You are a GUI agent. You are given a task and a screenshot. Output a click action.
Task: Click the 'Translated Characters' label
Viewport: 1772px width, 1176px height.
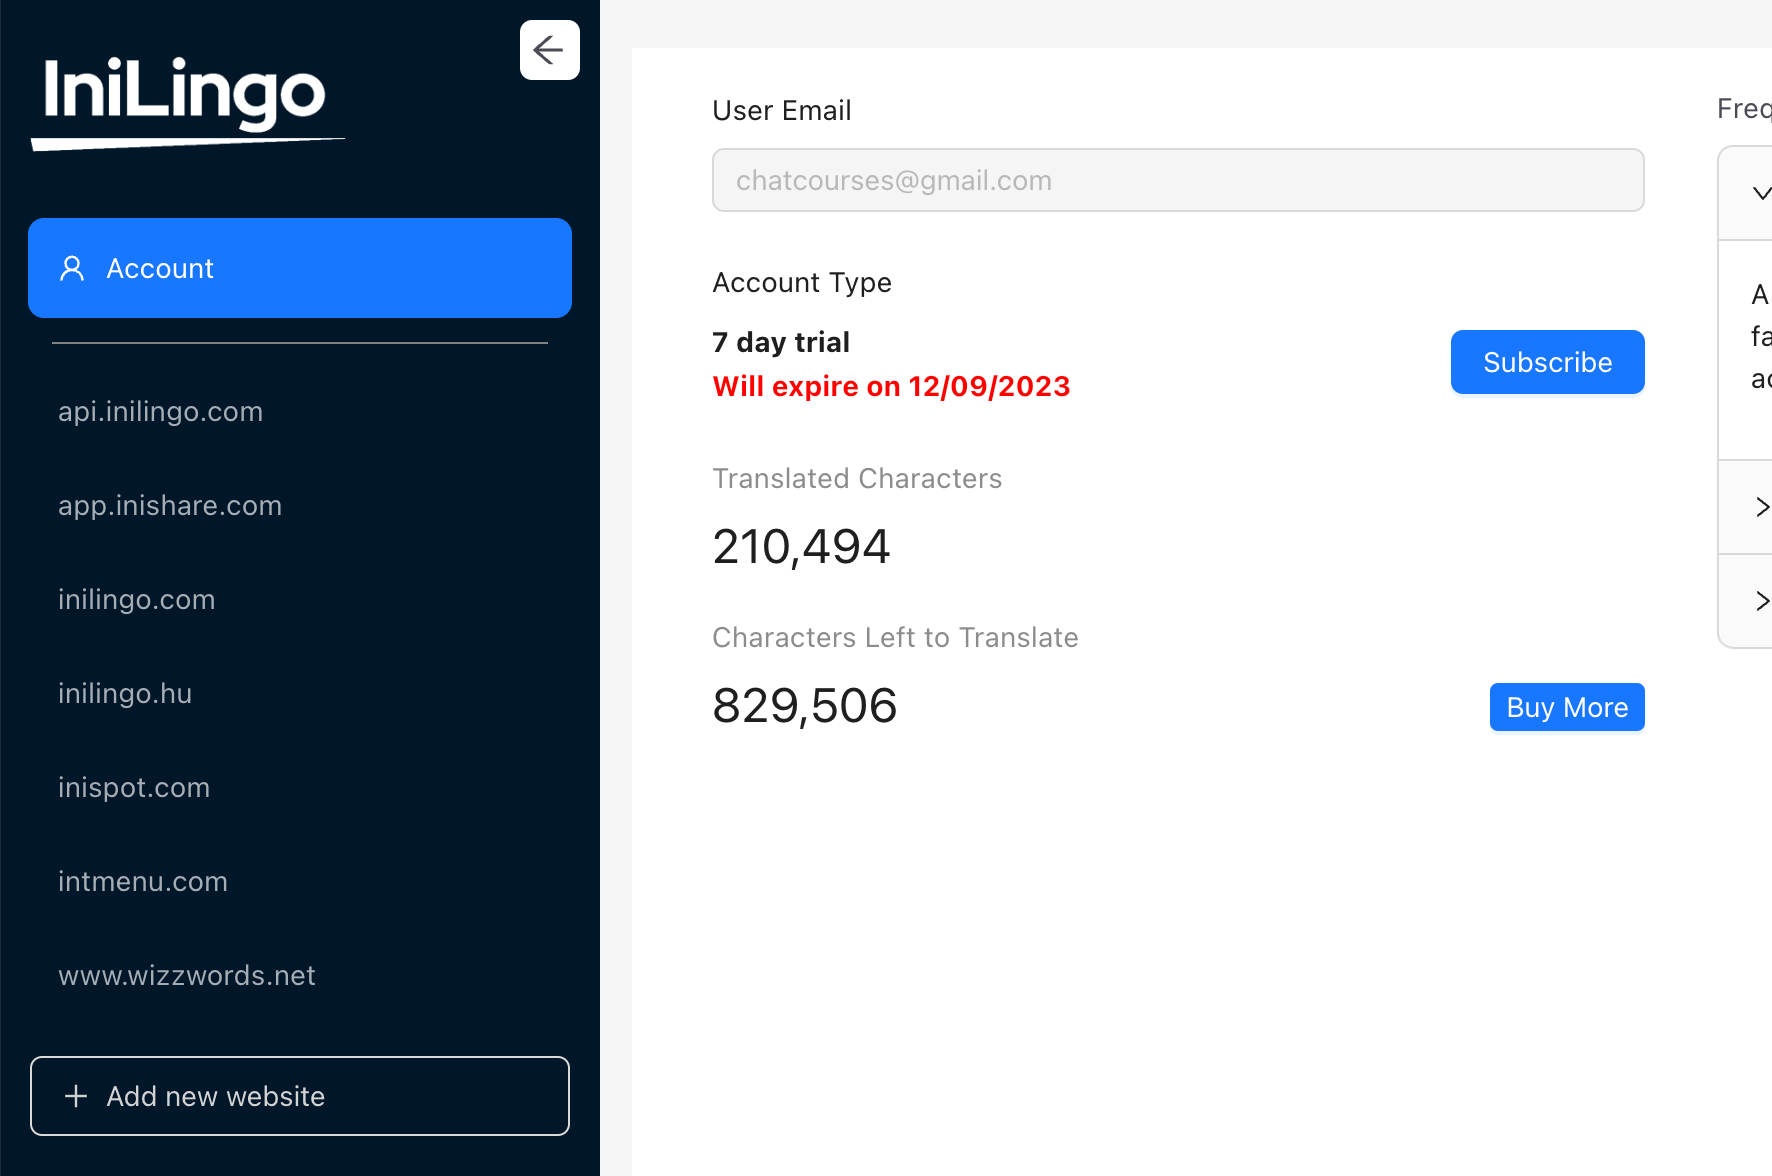point(857,479)
